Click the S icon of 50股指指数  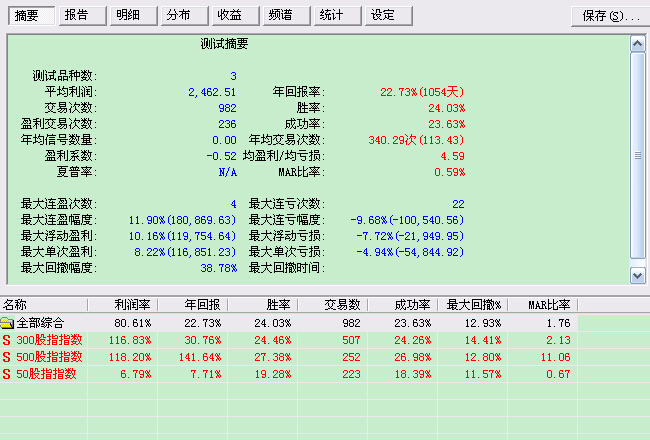pos(6,374)
